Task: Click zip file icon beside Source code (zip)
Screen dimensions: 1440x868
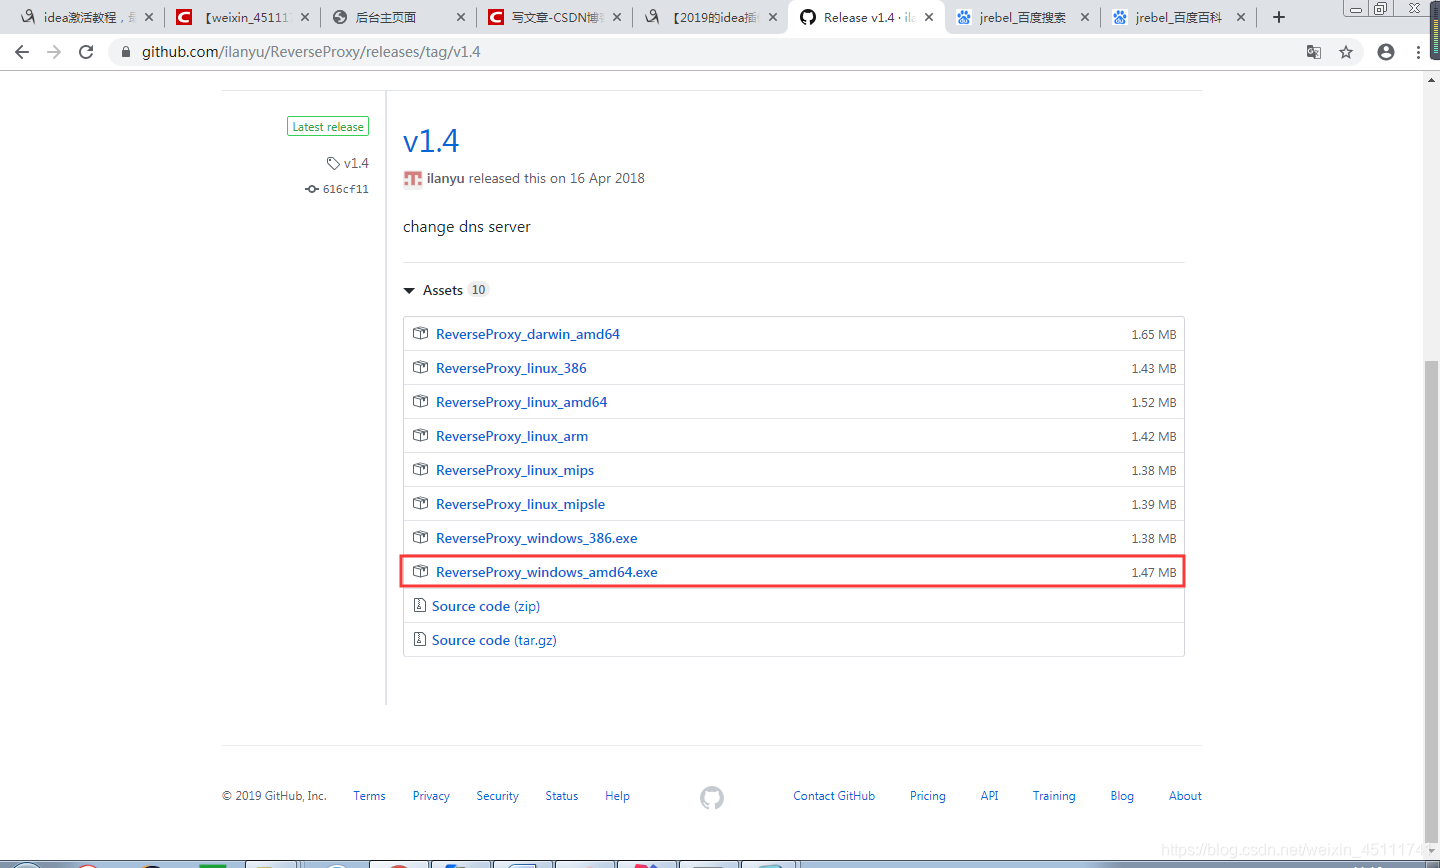Action: coord(420,606)
